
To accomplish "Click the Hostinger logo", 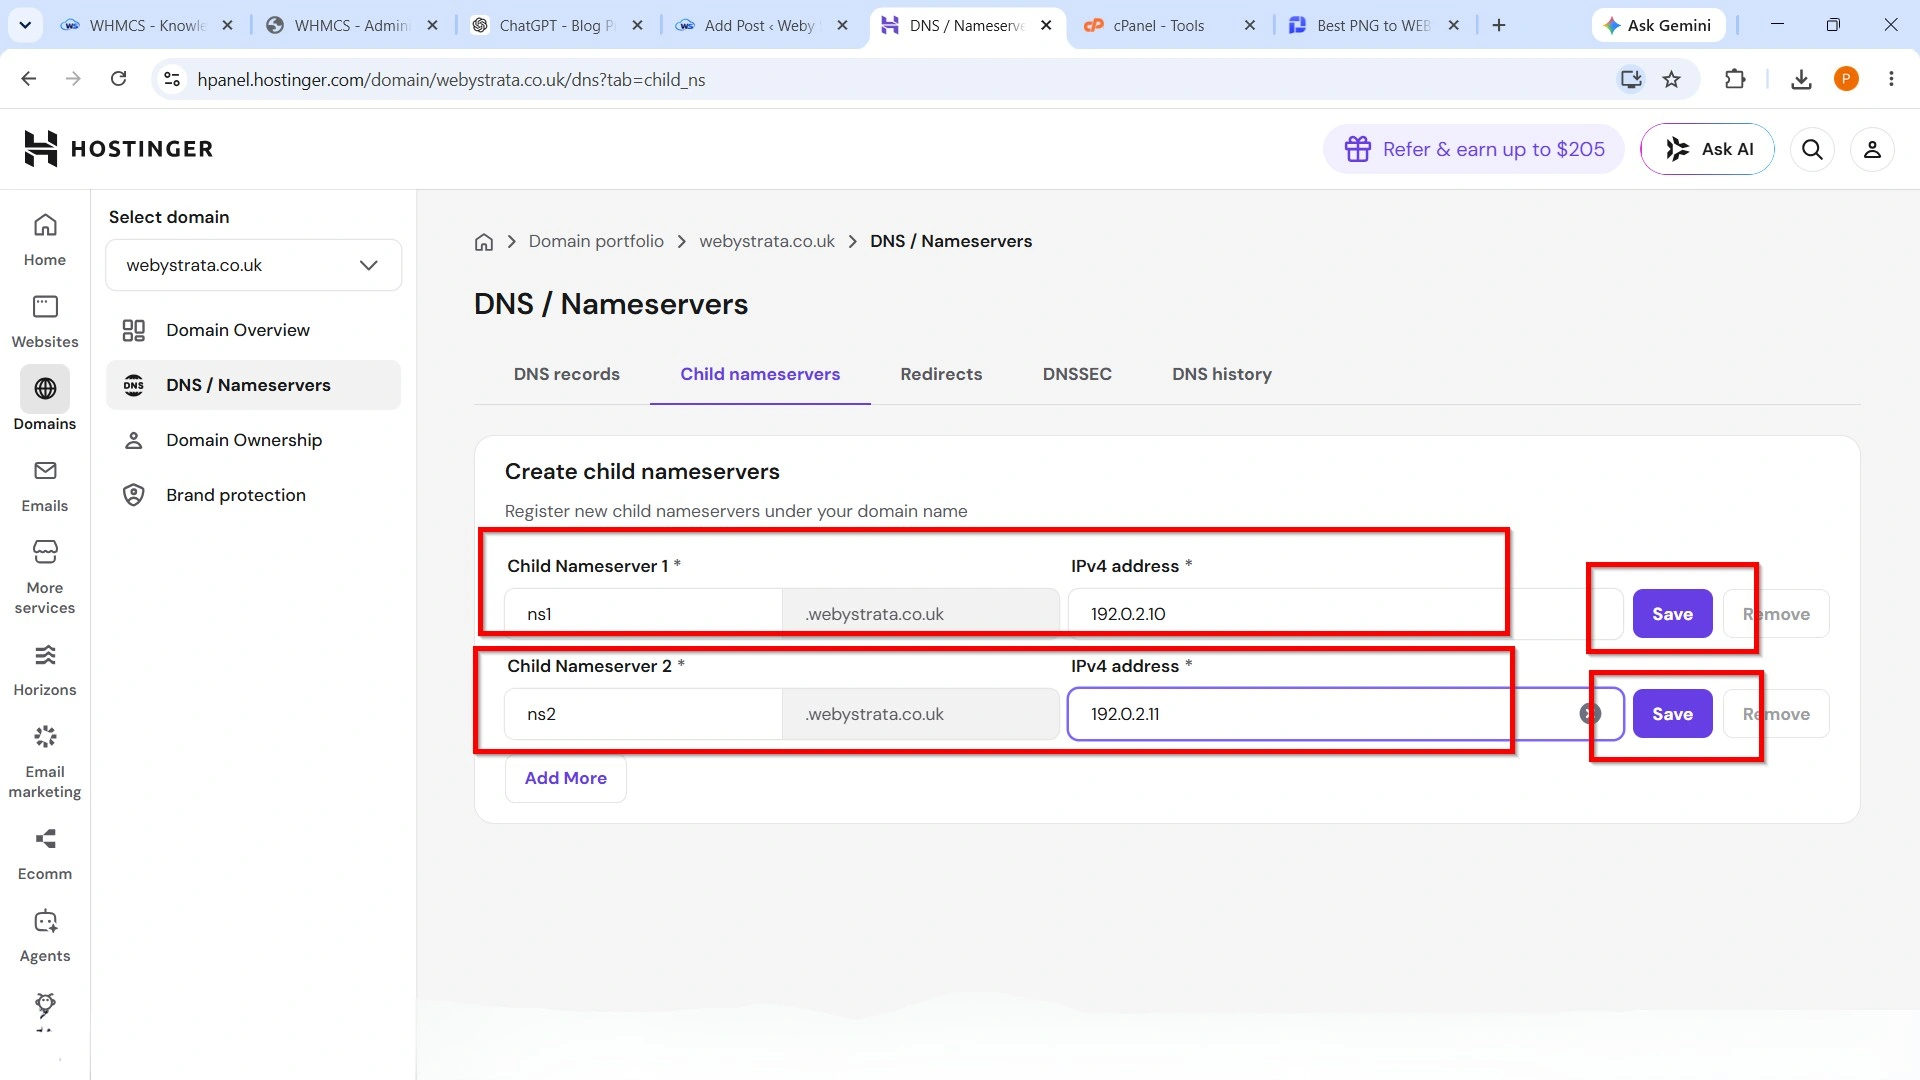I will point(118,149).
